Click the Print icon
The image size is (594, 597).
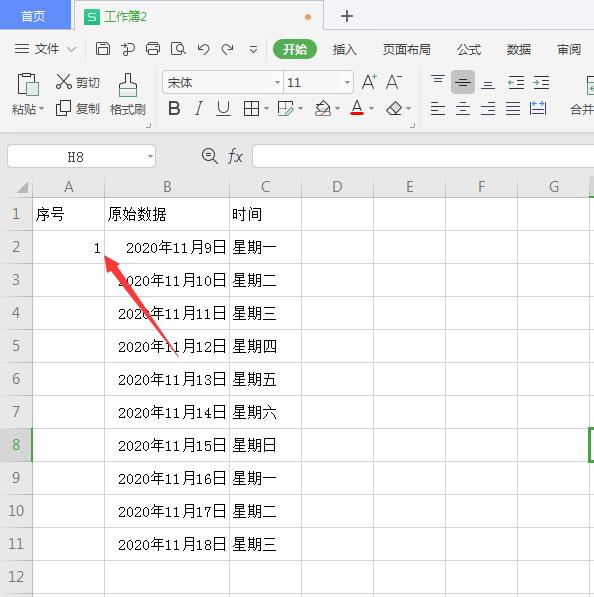153,49
